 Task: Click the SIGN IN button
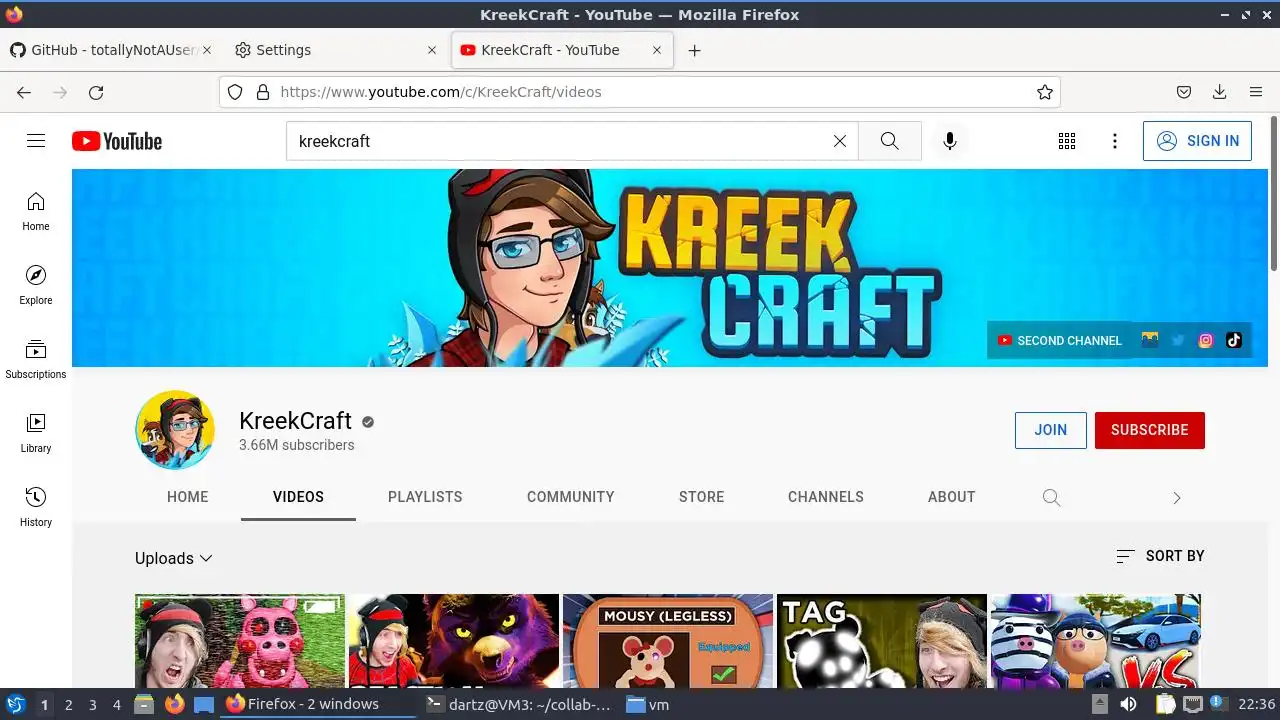click(1197, 141)
